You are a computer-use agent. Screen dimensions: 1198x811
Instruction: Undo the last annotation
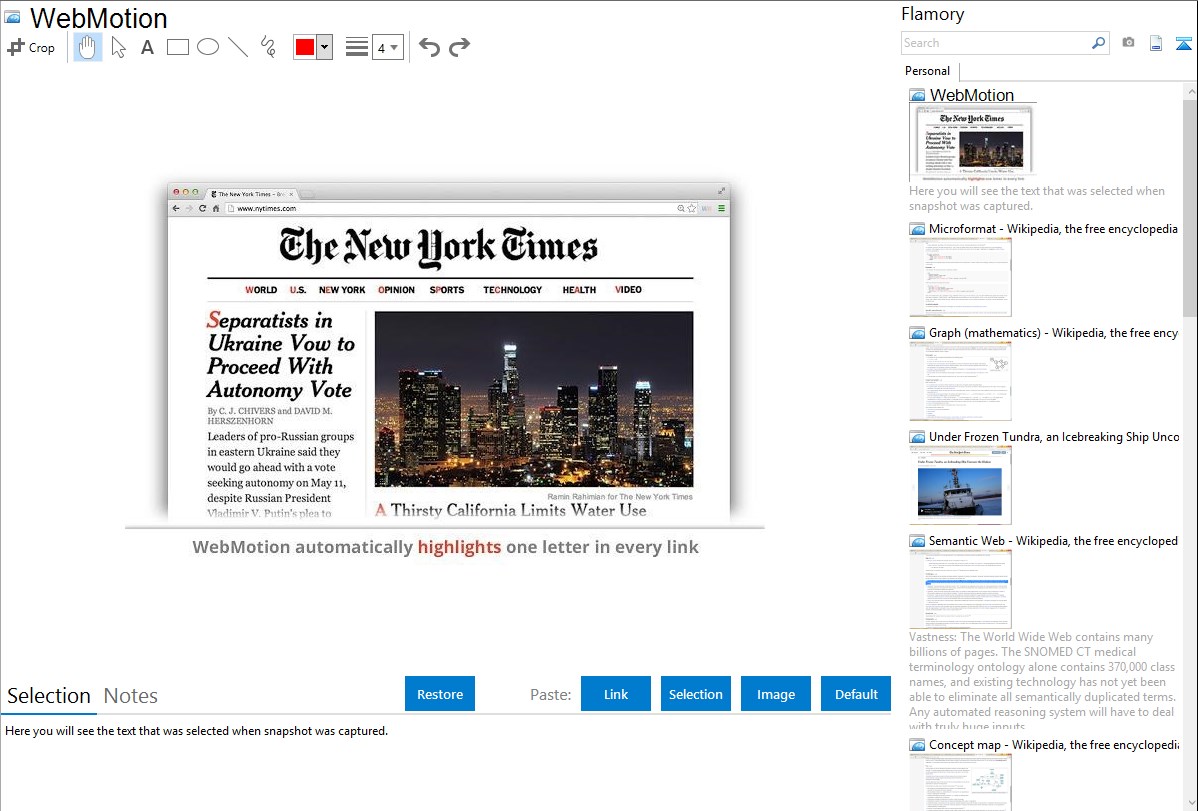429,47
